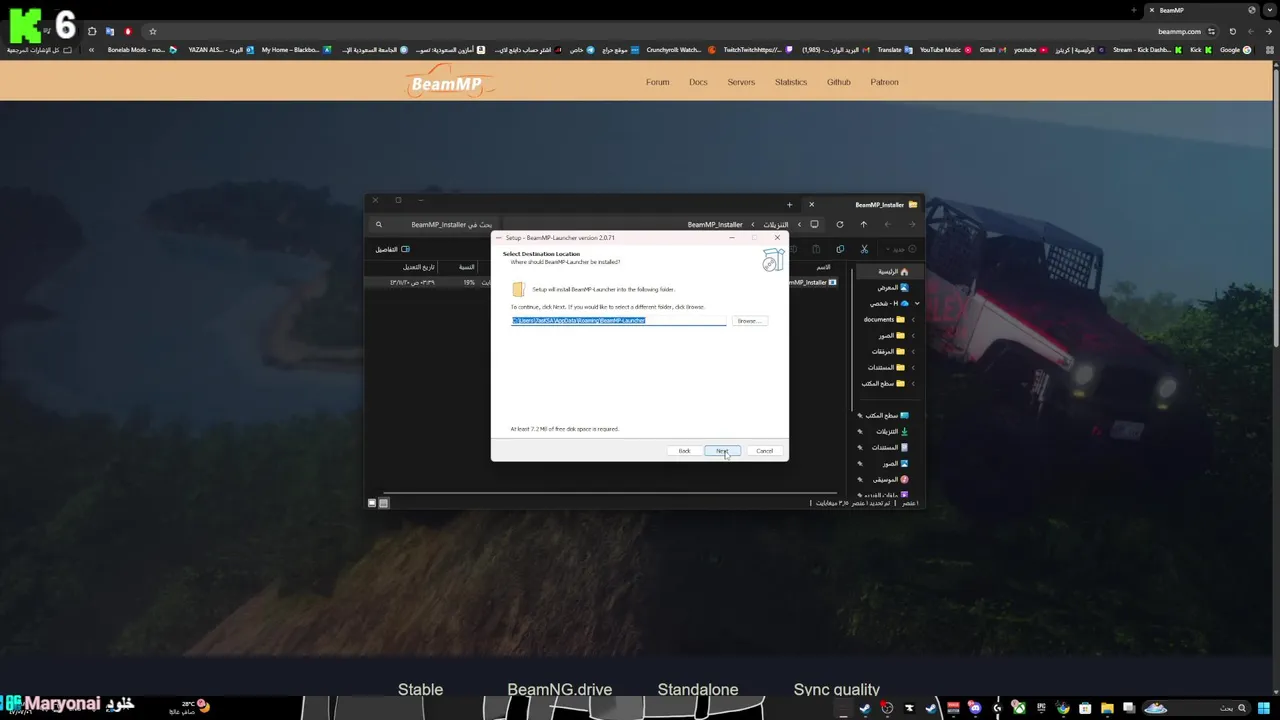
Task: Click Back in the setup wizard
Action: click(684, 451)
